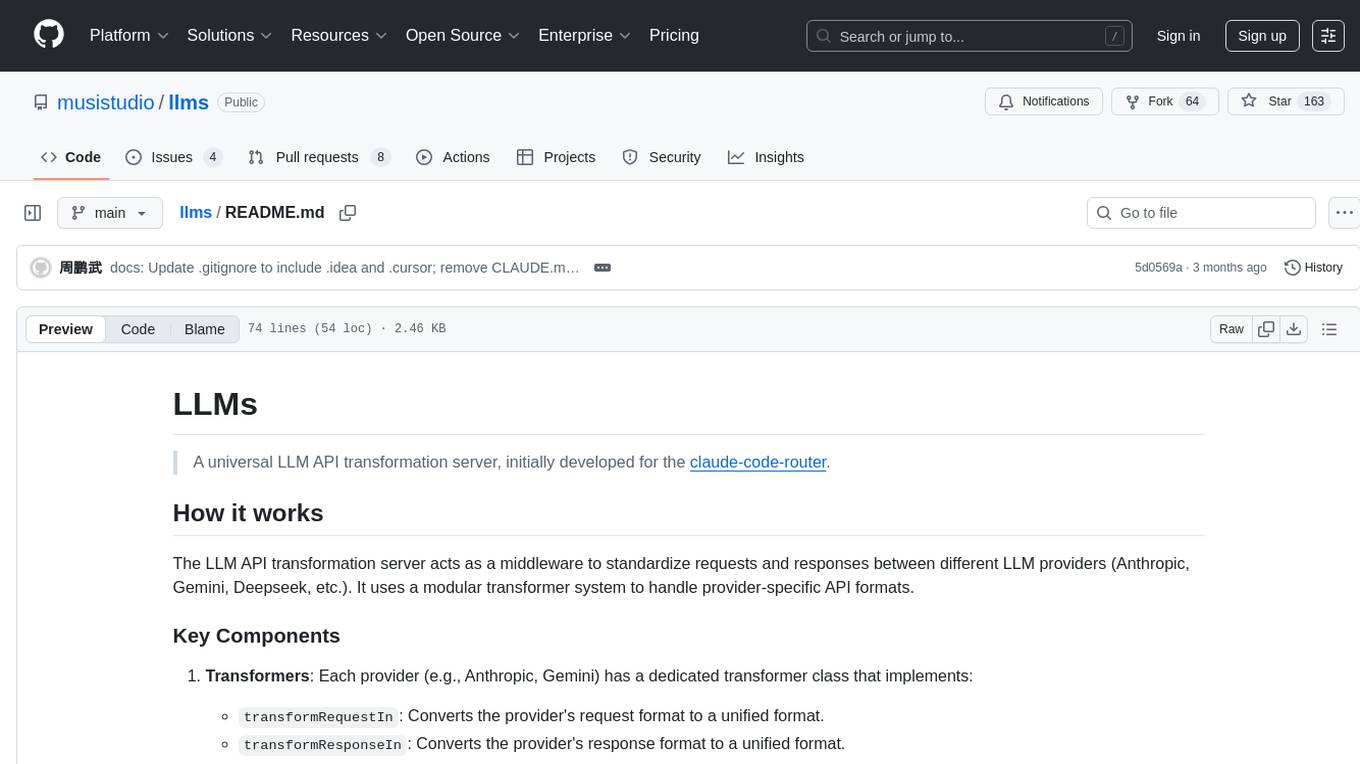Switch to the Pull requests tab

pos(318,157)
